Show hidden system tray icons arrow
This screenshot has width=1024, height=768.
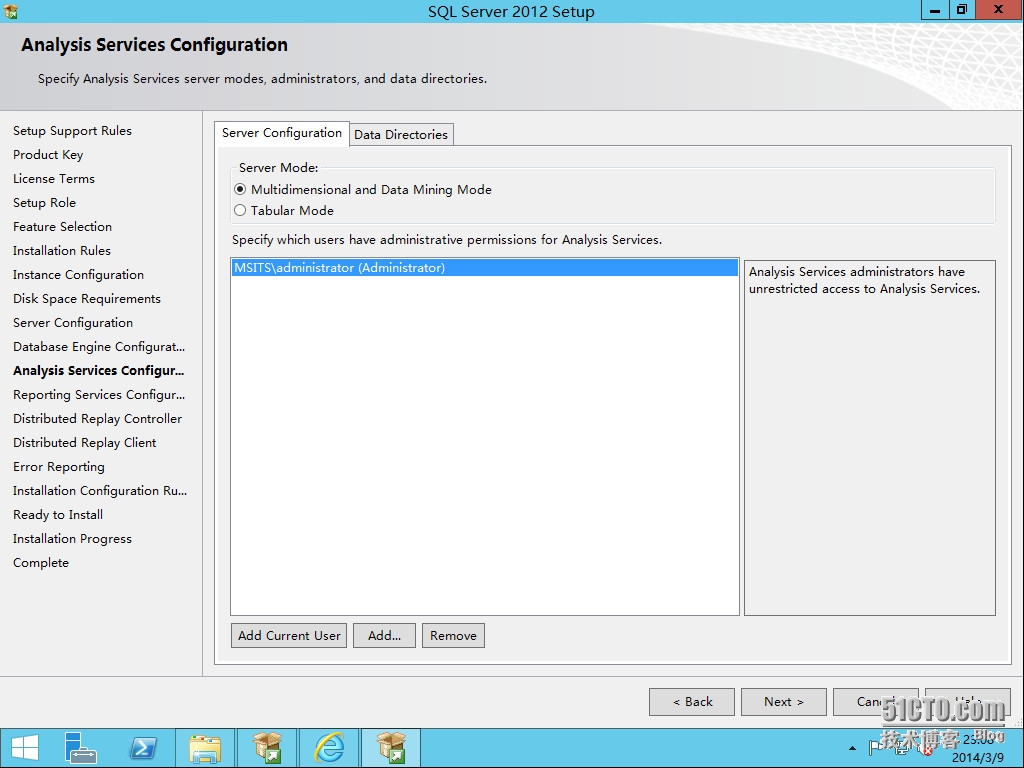(852, 748)
